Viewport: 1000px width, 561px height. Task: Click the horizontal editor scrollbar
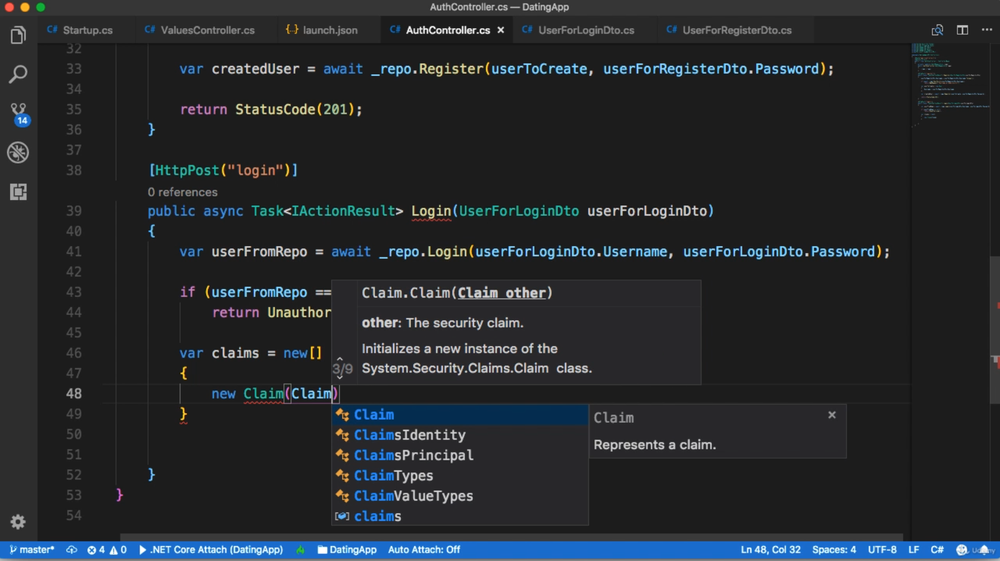tap(511, 537)
